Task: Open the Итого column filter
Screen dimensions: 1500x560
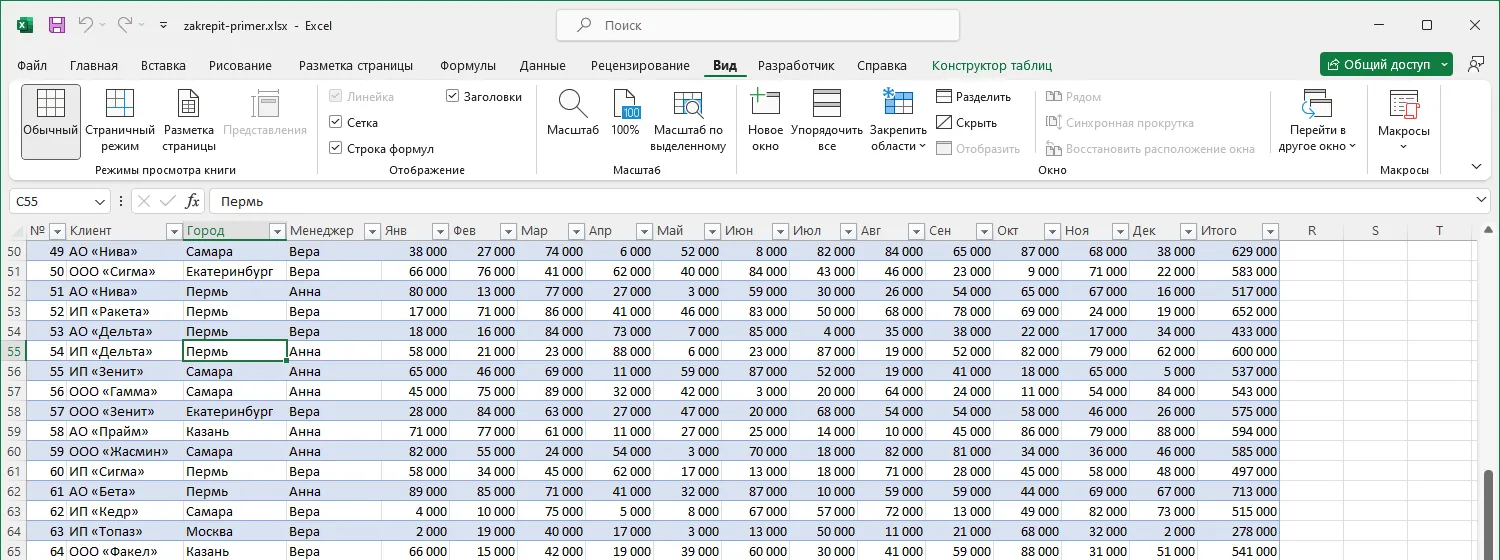Action: point(1270,231)
